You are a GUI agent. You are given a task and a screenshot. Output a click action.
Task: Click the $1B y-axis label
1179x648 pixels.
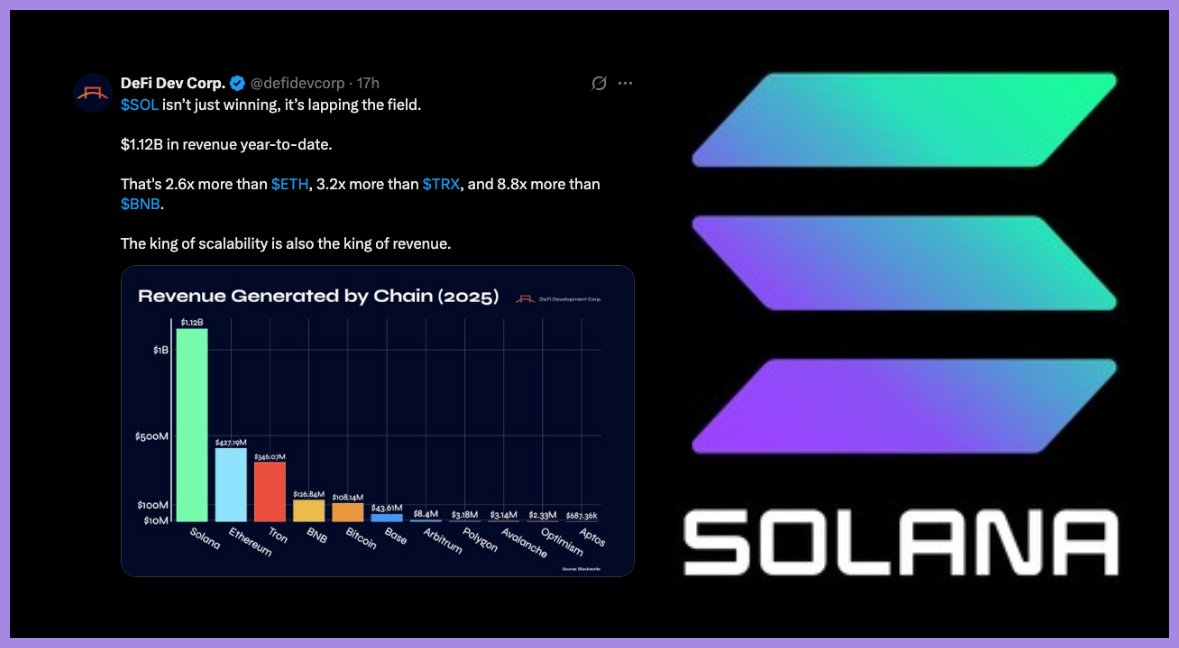click(x=161, y=350)
